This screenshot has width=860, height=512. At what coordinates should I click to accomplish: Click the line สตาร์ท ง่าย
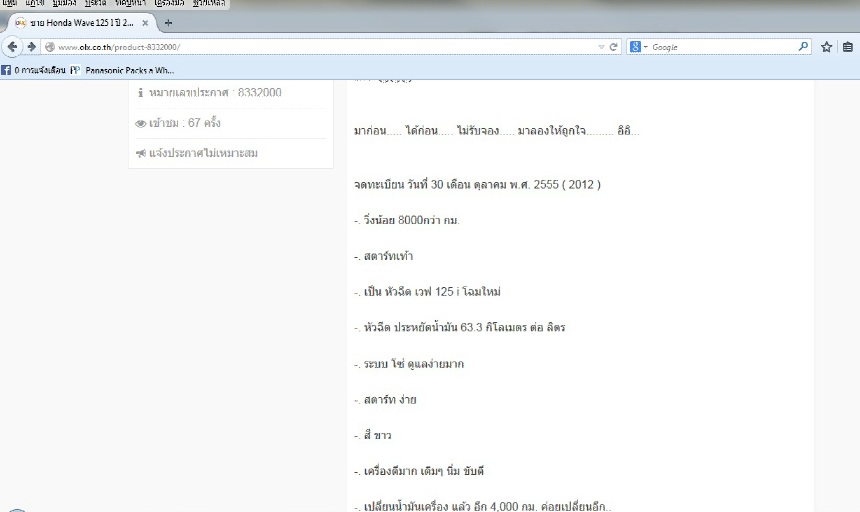click(385, 400)
